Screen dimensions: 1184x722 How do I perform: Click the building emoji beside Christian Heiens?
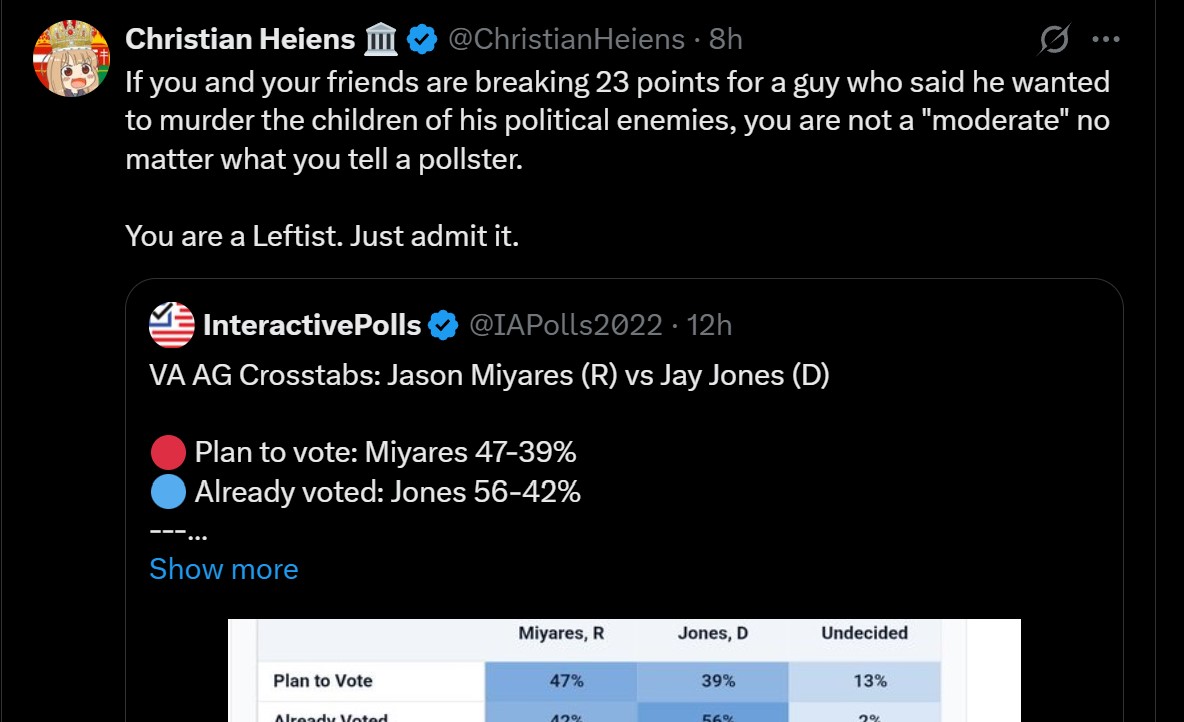(x=381, y=39)
